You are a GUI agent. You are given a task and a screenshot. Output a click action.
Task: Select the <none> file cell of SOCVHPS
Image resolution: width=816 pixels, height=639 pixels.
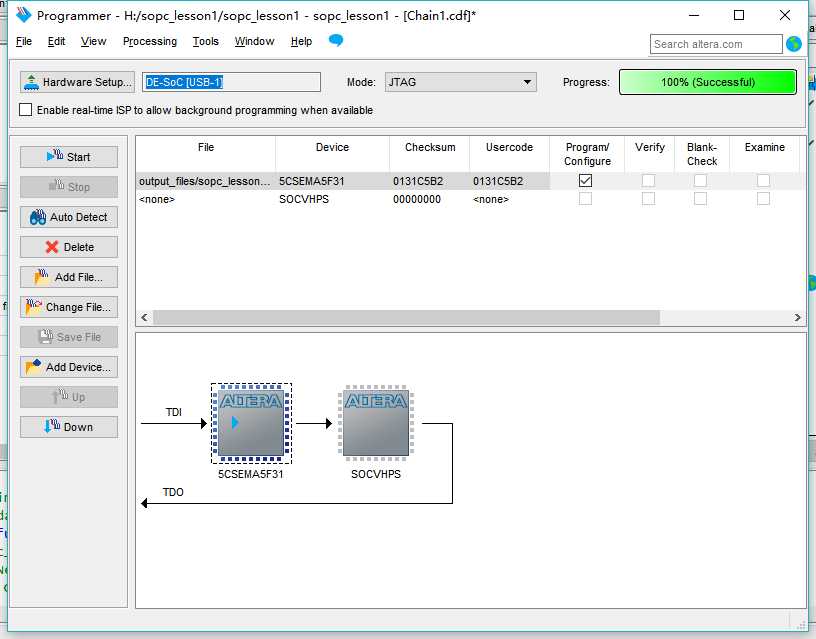[205, 199]
